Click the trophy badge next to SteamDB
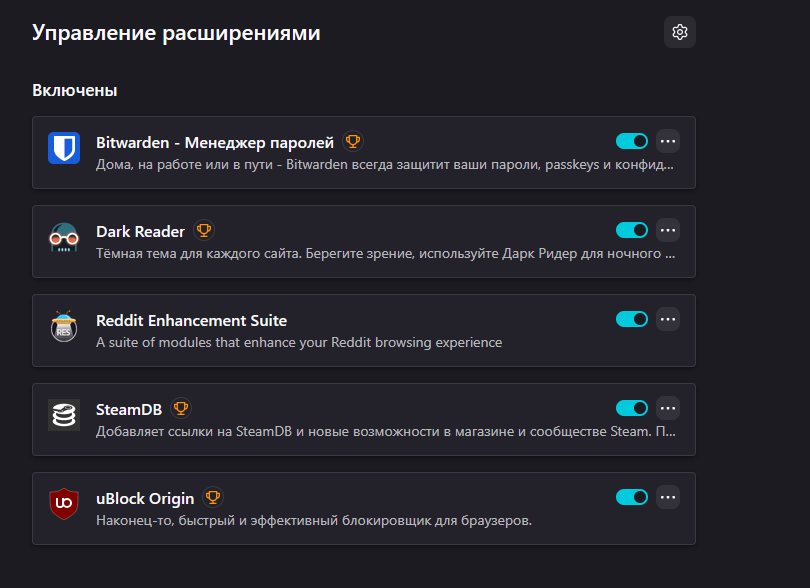 point(181,408)
